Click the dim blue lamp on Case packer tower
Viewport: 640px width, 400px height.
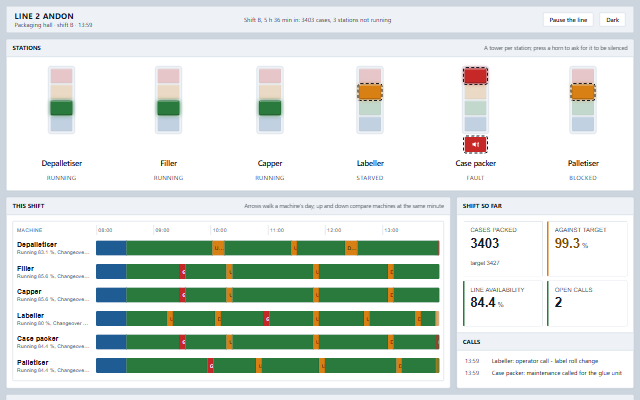(475, 124)
